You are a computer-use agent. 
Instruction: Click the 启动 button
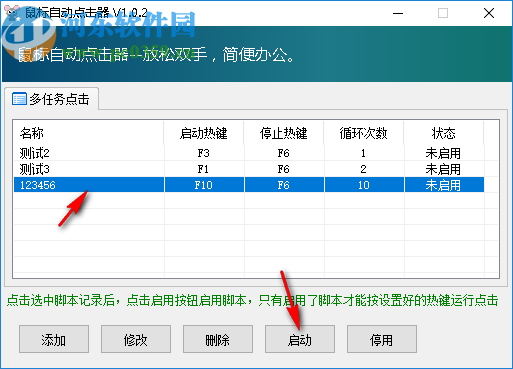[x=300, y=339]
